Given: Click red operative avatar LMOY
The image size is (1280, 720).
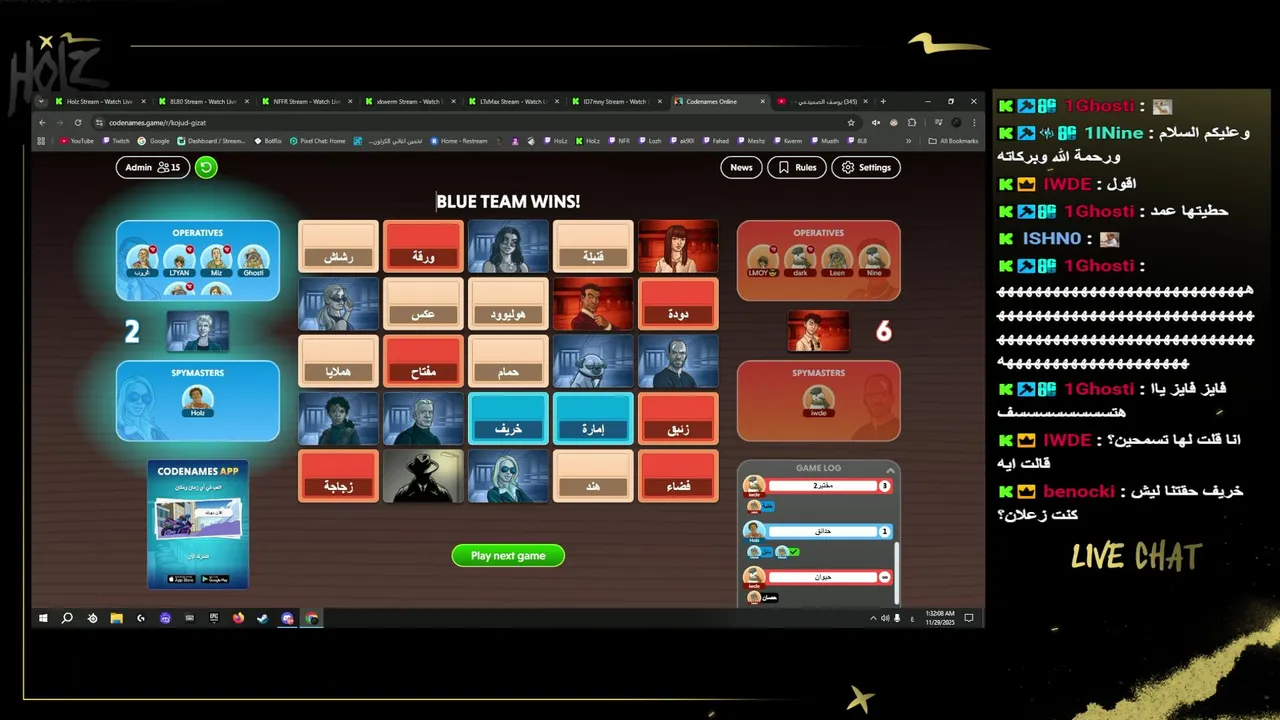Looking at the screenshot, I should point(763,260).
